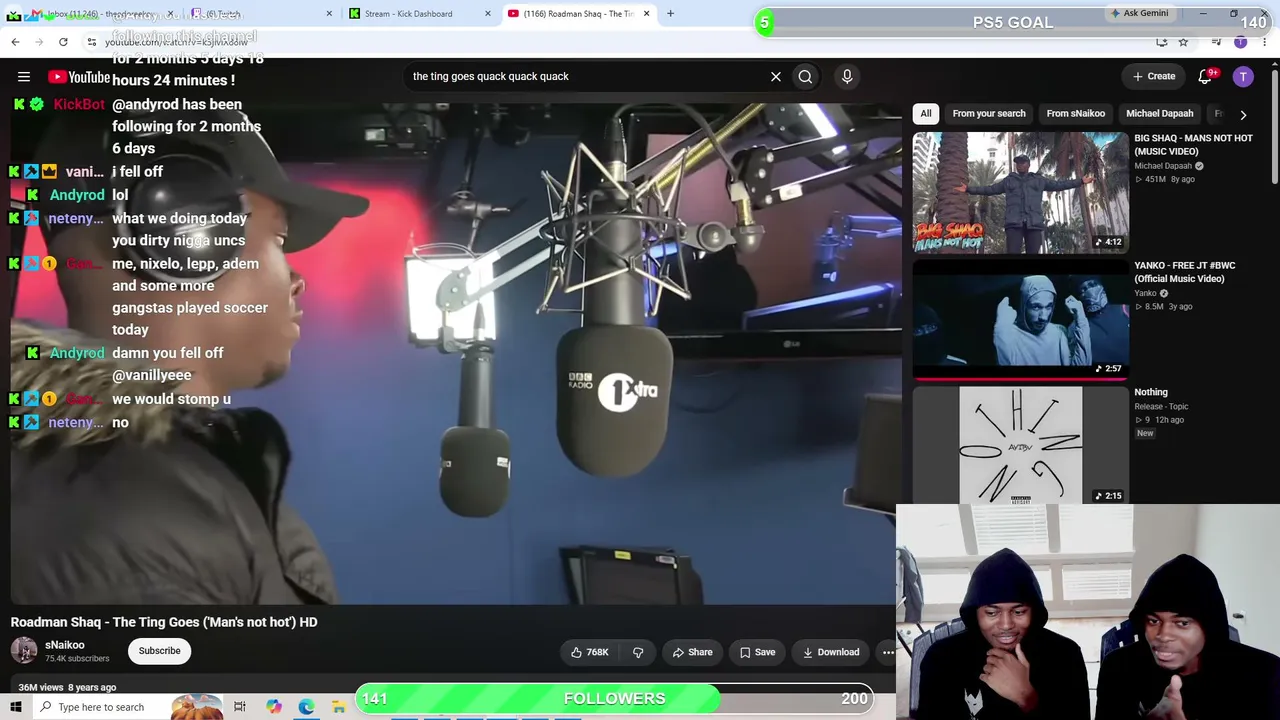
Task: View site information icon in address bar
Action: [91, 42]
